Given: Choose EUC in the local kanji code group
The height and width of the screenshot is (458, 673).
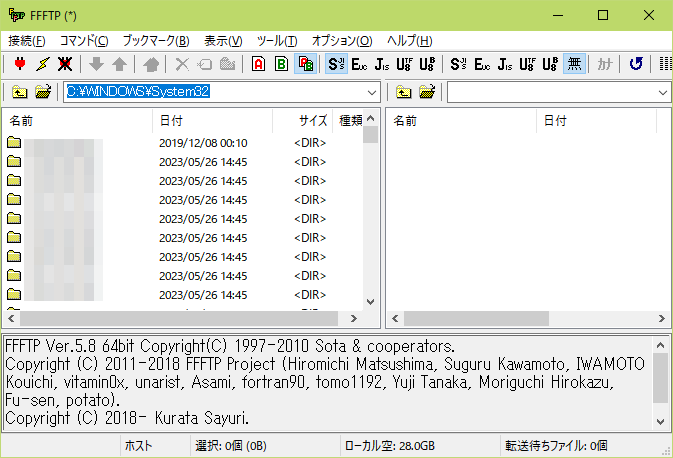Looking at the screenshot, I should click(x=359, y=64).
